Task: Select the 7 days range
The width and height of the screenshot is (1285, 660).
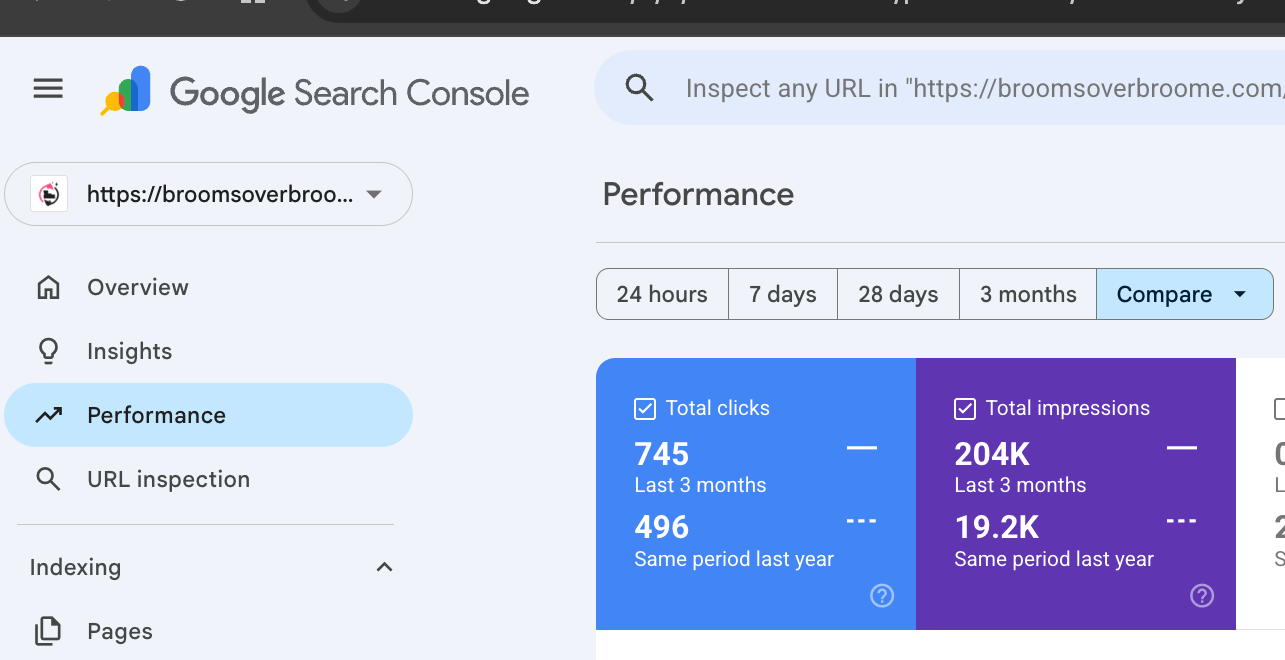Action: [x=783, y=294]
